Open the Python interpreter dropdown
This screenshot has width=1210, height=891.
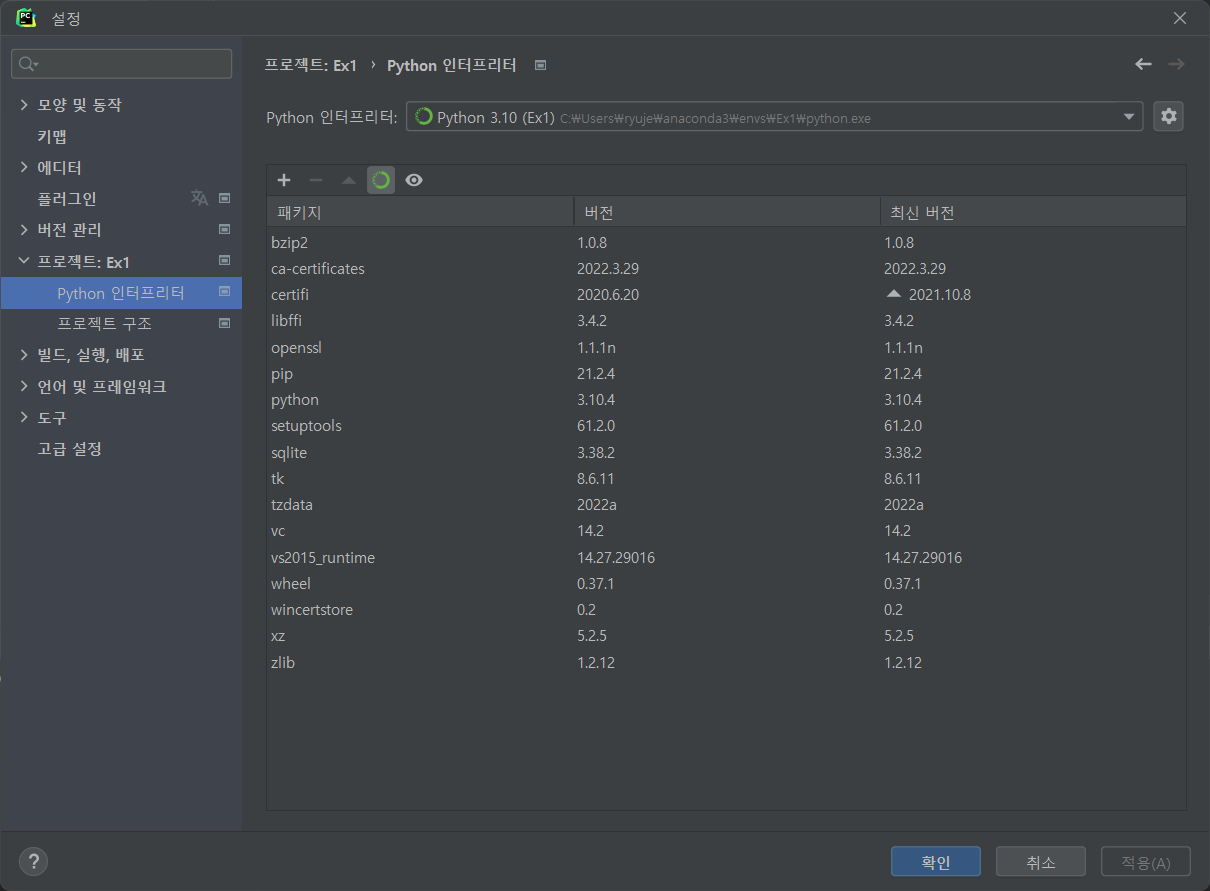coord(1130,116)
